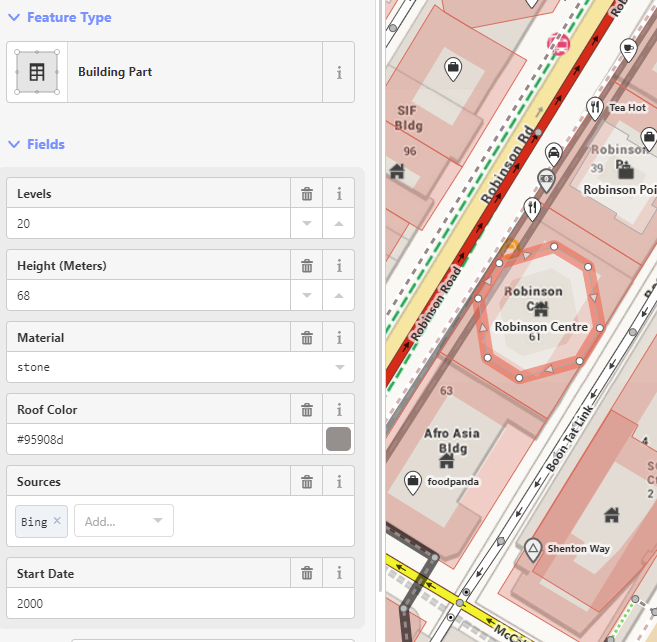The height and width of the screenshot is (642, 657).
Task: Delete the Start Date field
Action: pyautogui.click(x=307, y=573)
